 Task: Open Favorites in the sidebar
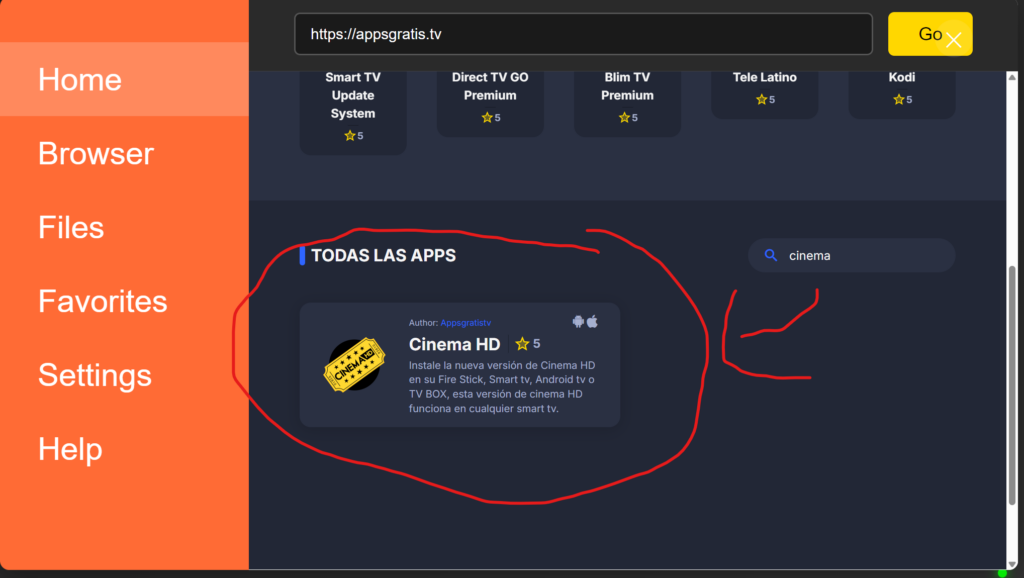102,301
